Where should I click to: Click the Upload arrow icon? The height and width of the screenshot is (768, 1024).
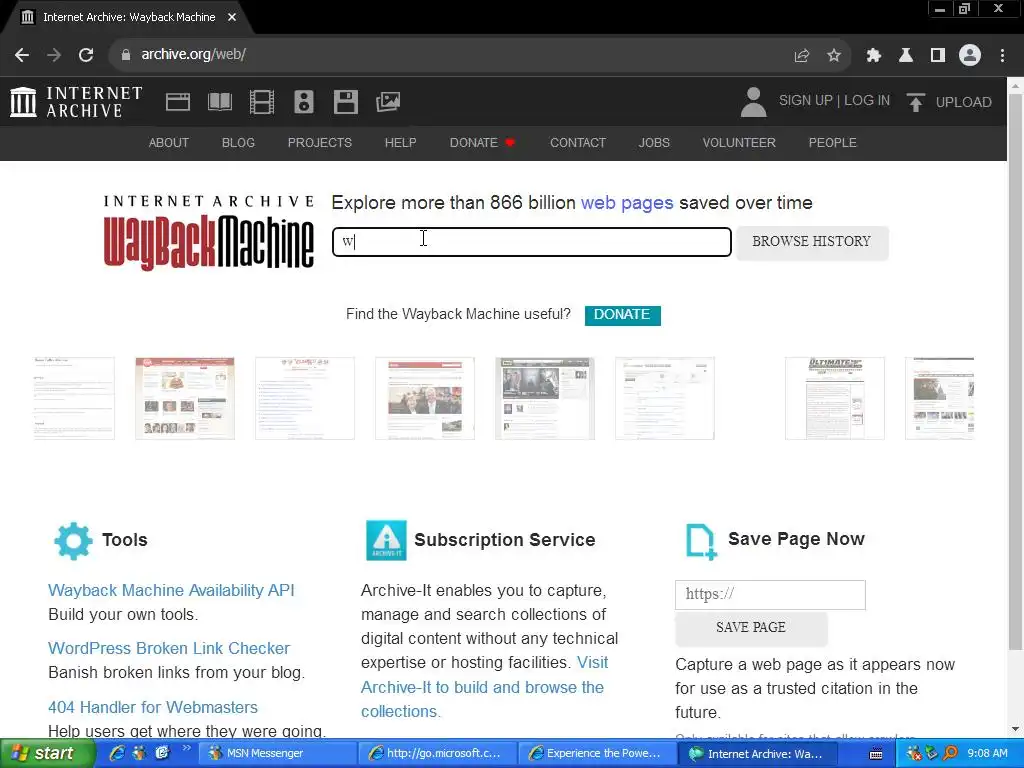(916, 102)
